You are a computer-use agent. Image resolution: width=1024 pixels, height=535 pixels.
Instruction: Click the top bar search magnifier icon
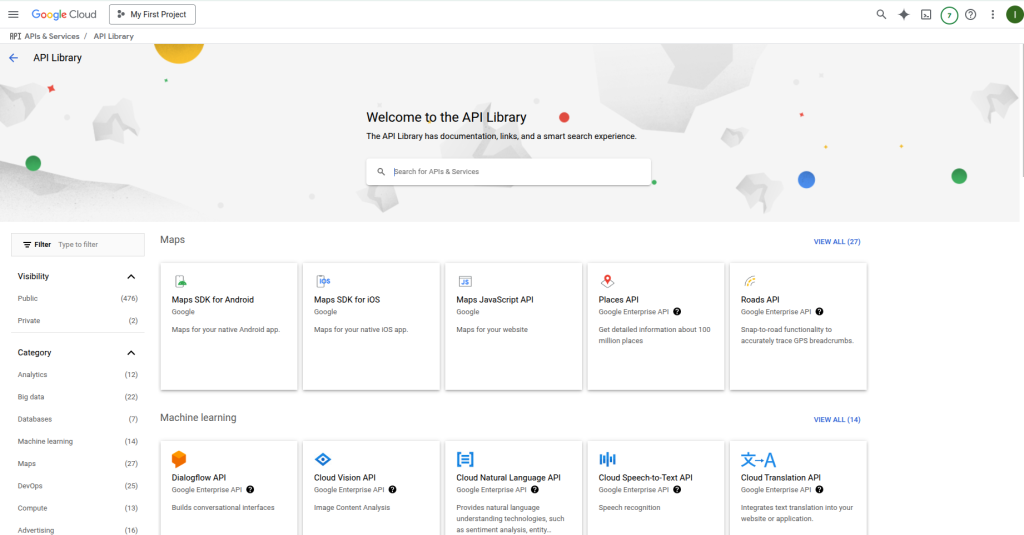[881, 15]
